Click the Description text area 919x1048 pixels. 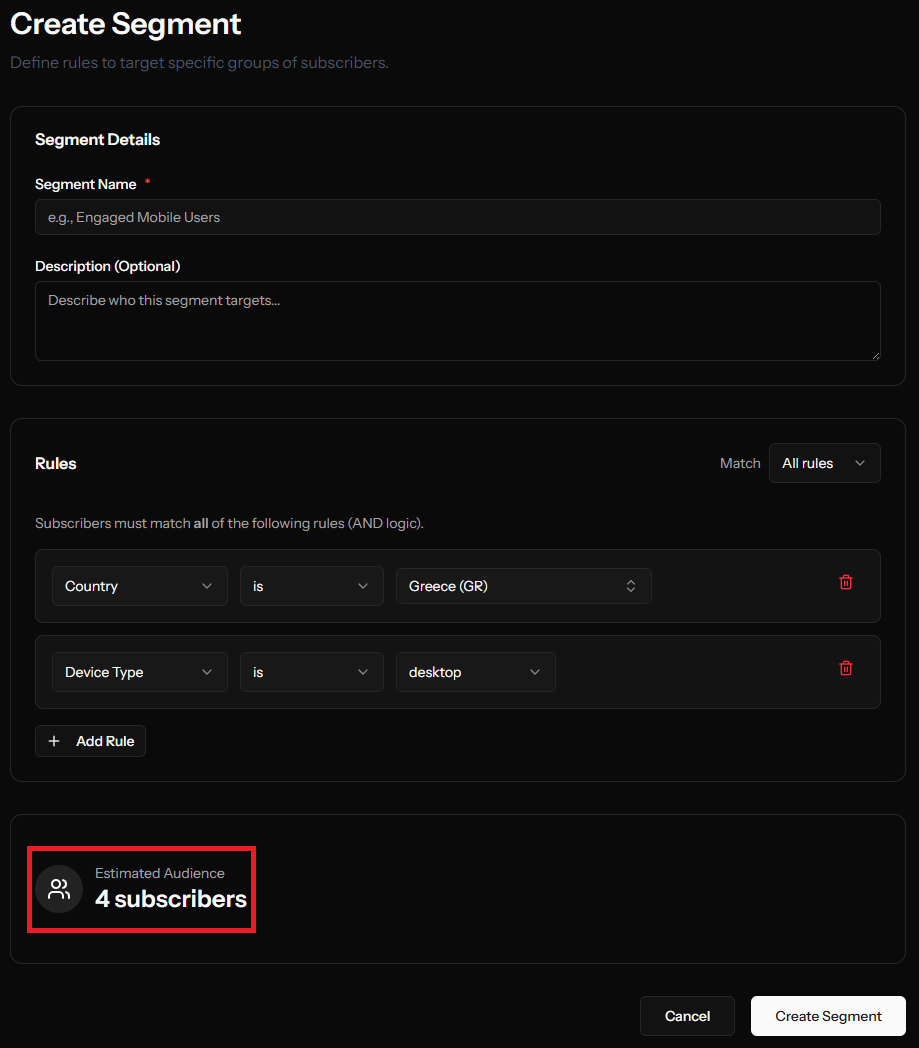[x=457, y=320]
